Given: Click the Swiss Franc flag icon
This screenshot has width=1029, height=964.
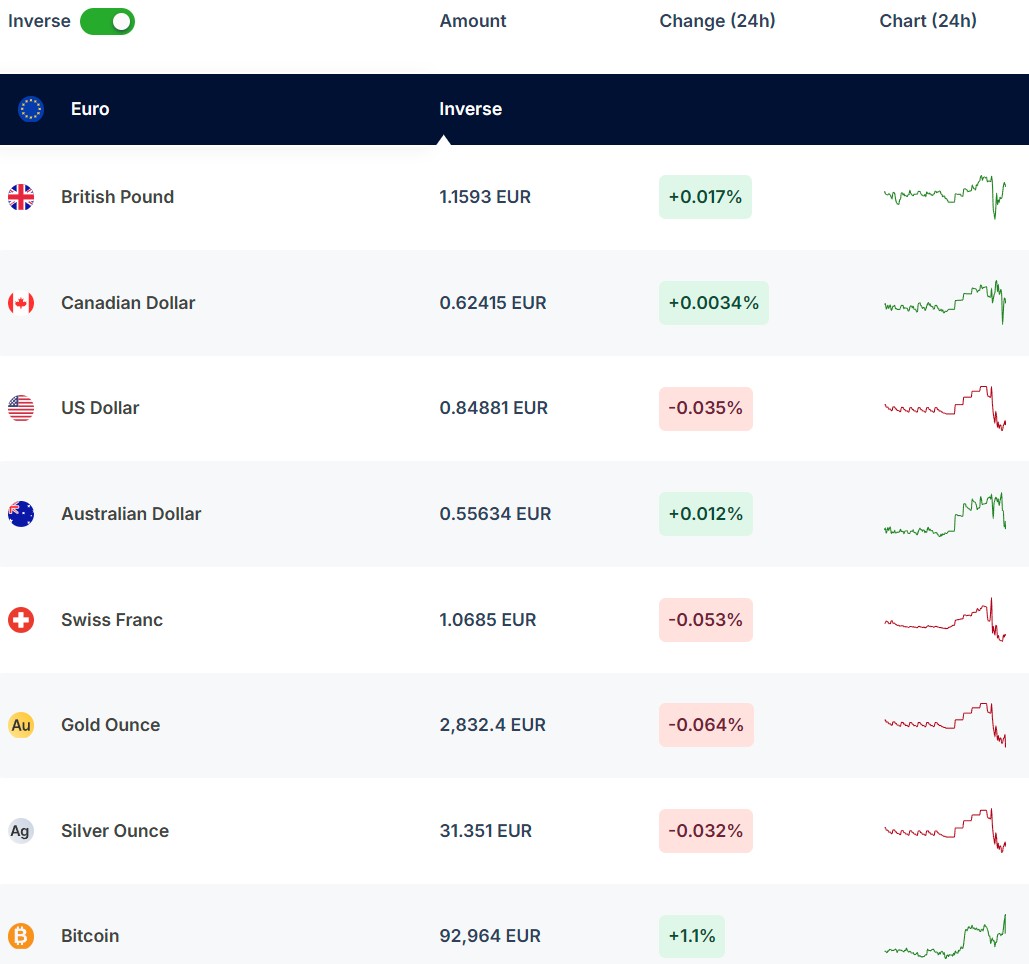Looking at the screenshot, I should (x=21, y=620).
